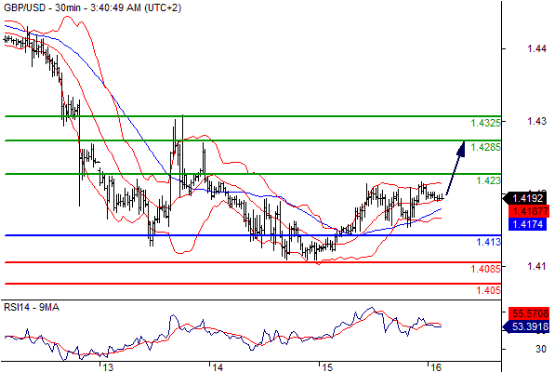Screen dimensions: 554x372
Task: Click date label 15 on time axis
Action: (328, 367)
